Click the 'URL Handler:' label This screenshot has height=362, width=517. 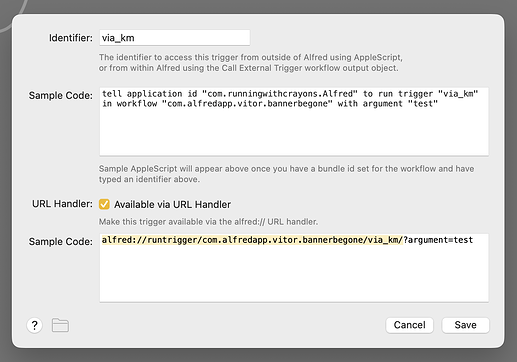click(62, 204)
